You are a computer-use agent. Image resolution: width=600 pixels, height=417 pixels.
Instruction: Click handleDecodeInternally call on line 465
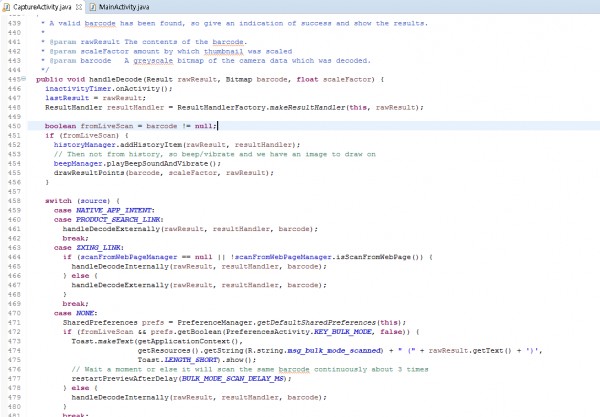coord(120,266)
